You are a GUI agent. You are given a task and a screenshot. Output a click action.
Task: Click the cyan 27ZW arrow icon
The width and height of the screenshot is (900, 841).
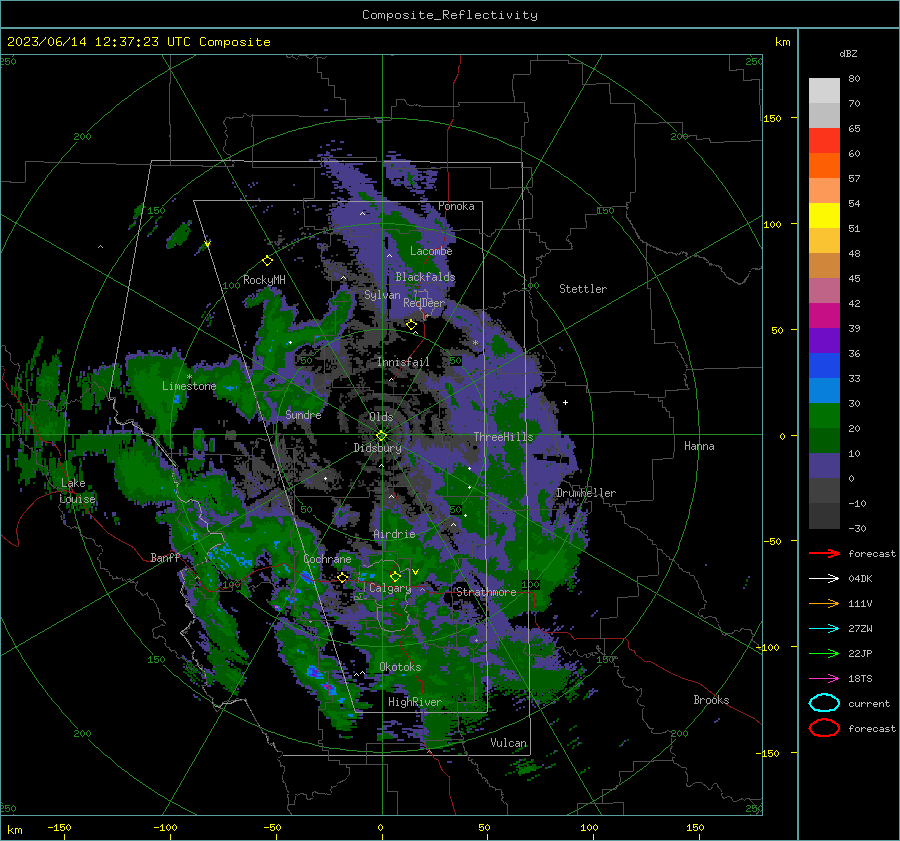tap(824, 628)
